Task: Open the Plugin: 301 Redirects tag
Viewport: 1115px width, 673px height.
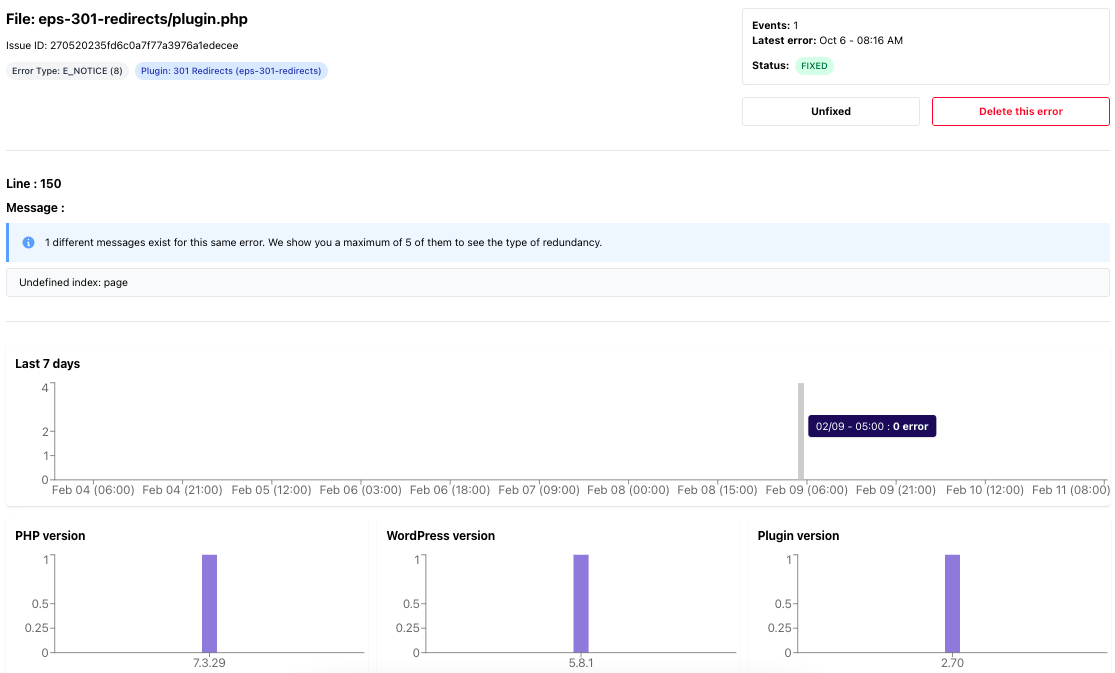Action: 231,71
